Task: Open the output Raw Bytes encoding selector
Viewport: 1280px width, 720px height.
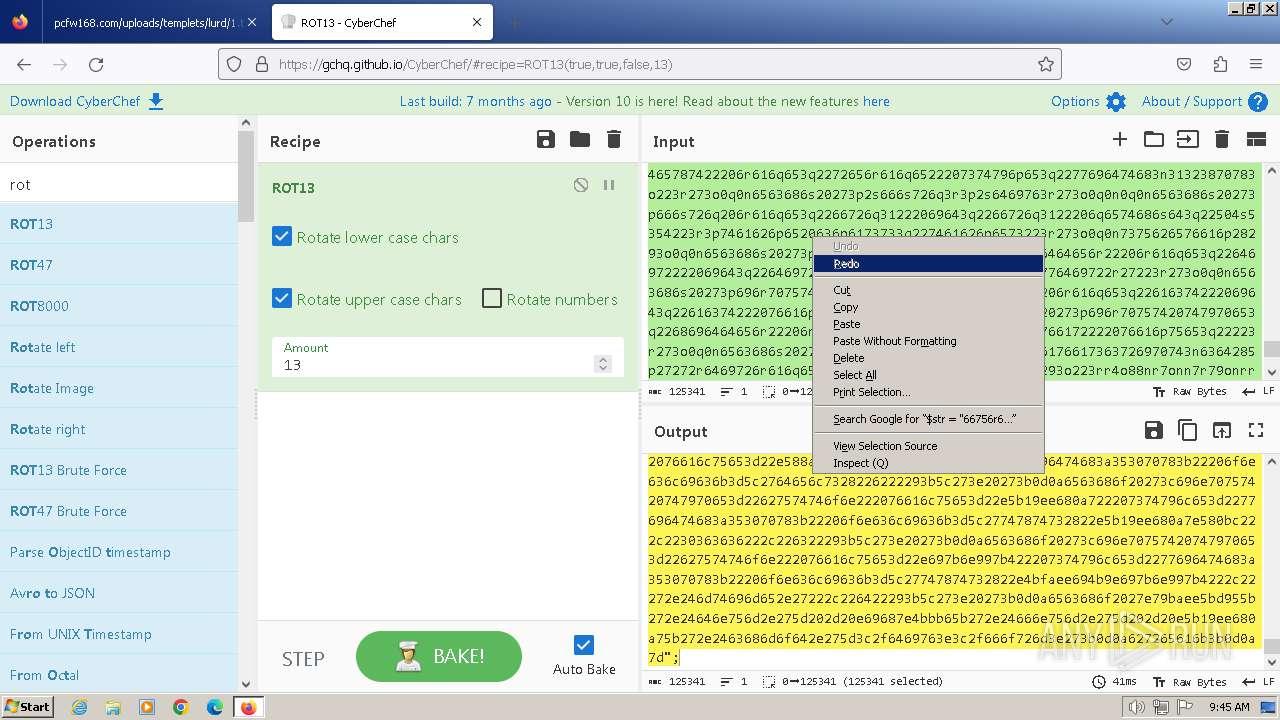Action: point(1190,682)
